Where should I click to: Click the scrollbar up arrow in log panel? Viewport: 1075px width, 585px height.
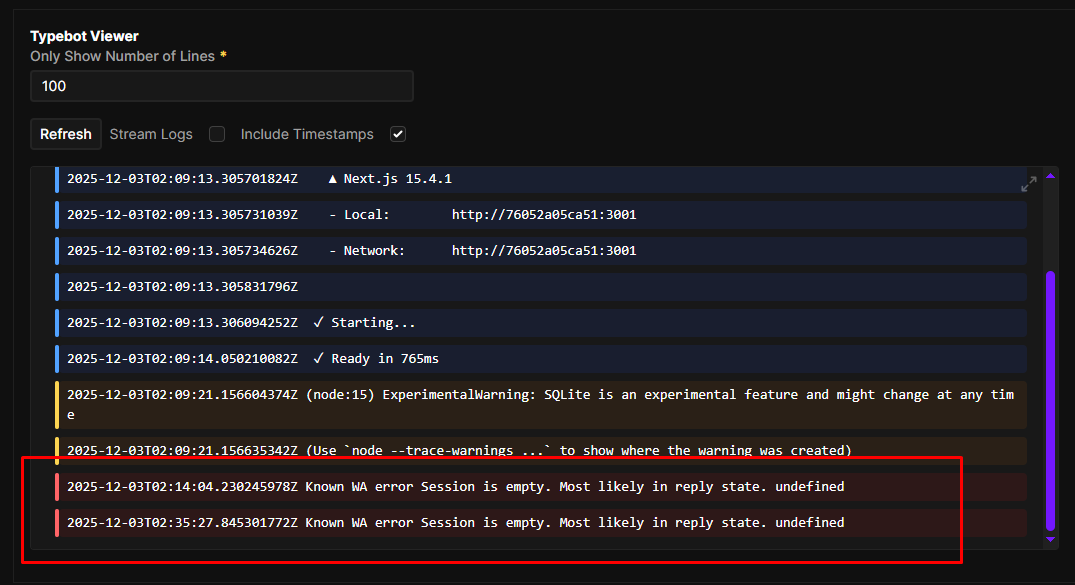click(x=1050, y=176)
